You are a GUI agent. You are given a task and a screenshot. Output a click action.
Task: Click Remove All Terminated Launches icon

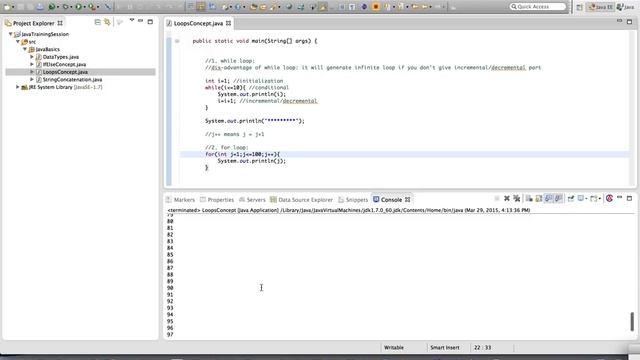517,198
